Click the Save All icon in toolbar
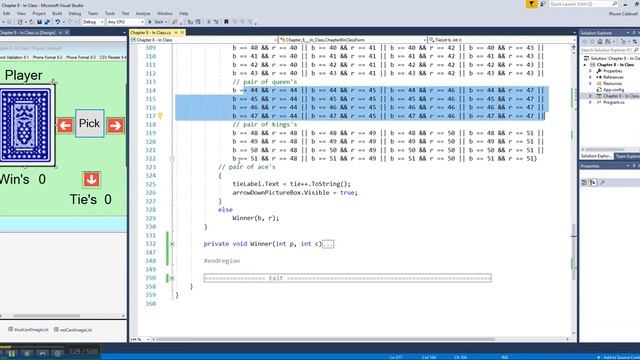This screenshot has width=640, height=360. tap(47, 22)
